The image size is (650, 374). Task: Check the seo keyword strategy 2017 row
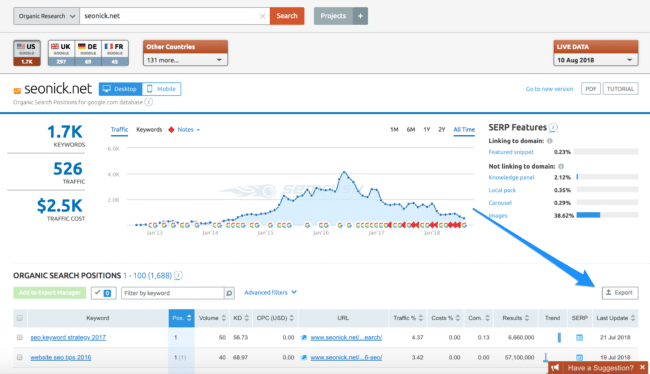[x=19, y=338]
